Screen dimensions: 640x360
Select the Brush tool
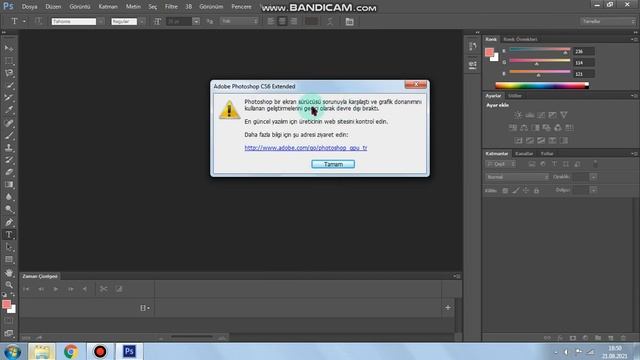point(9,135)
